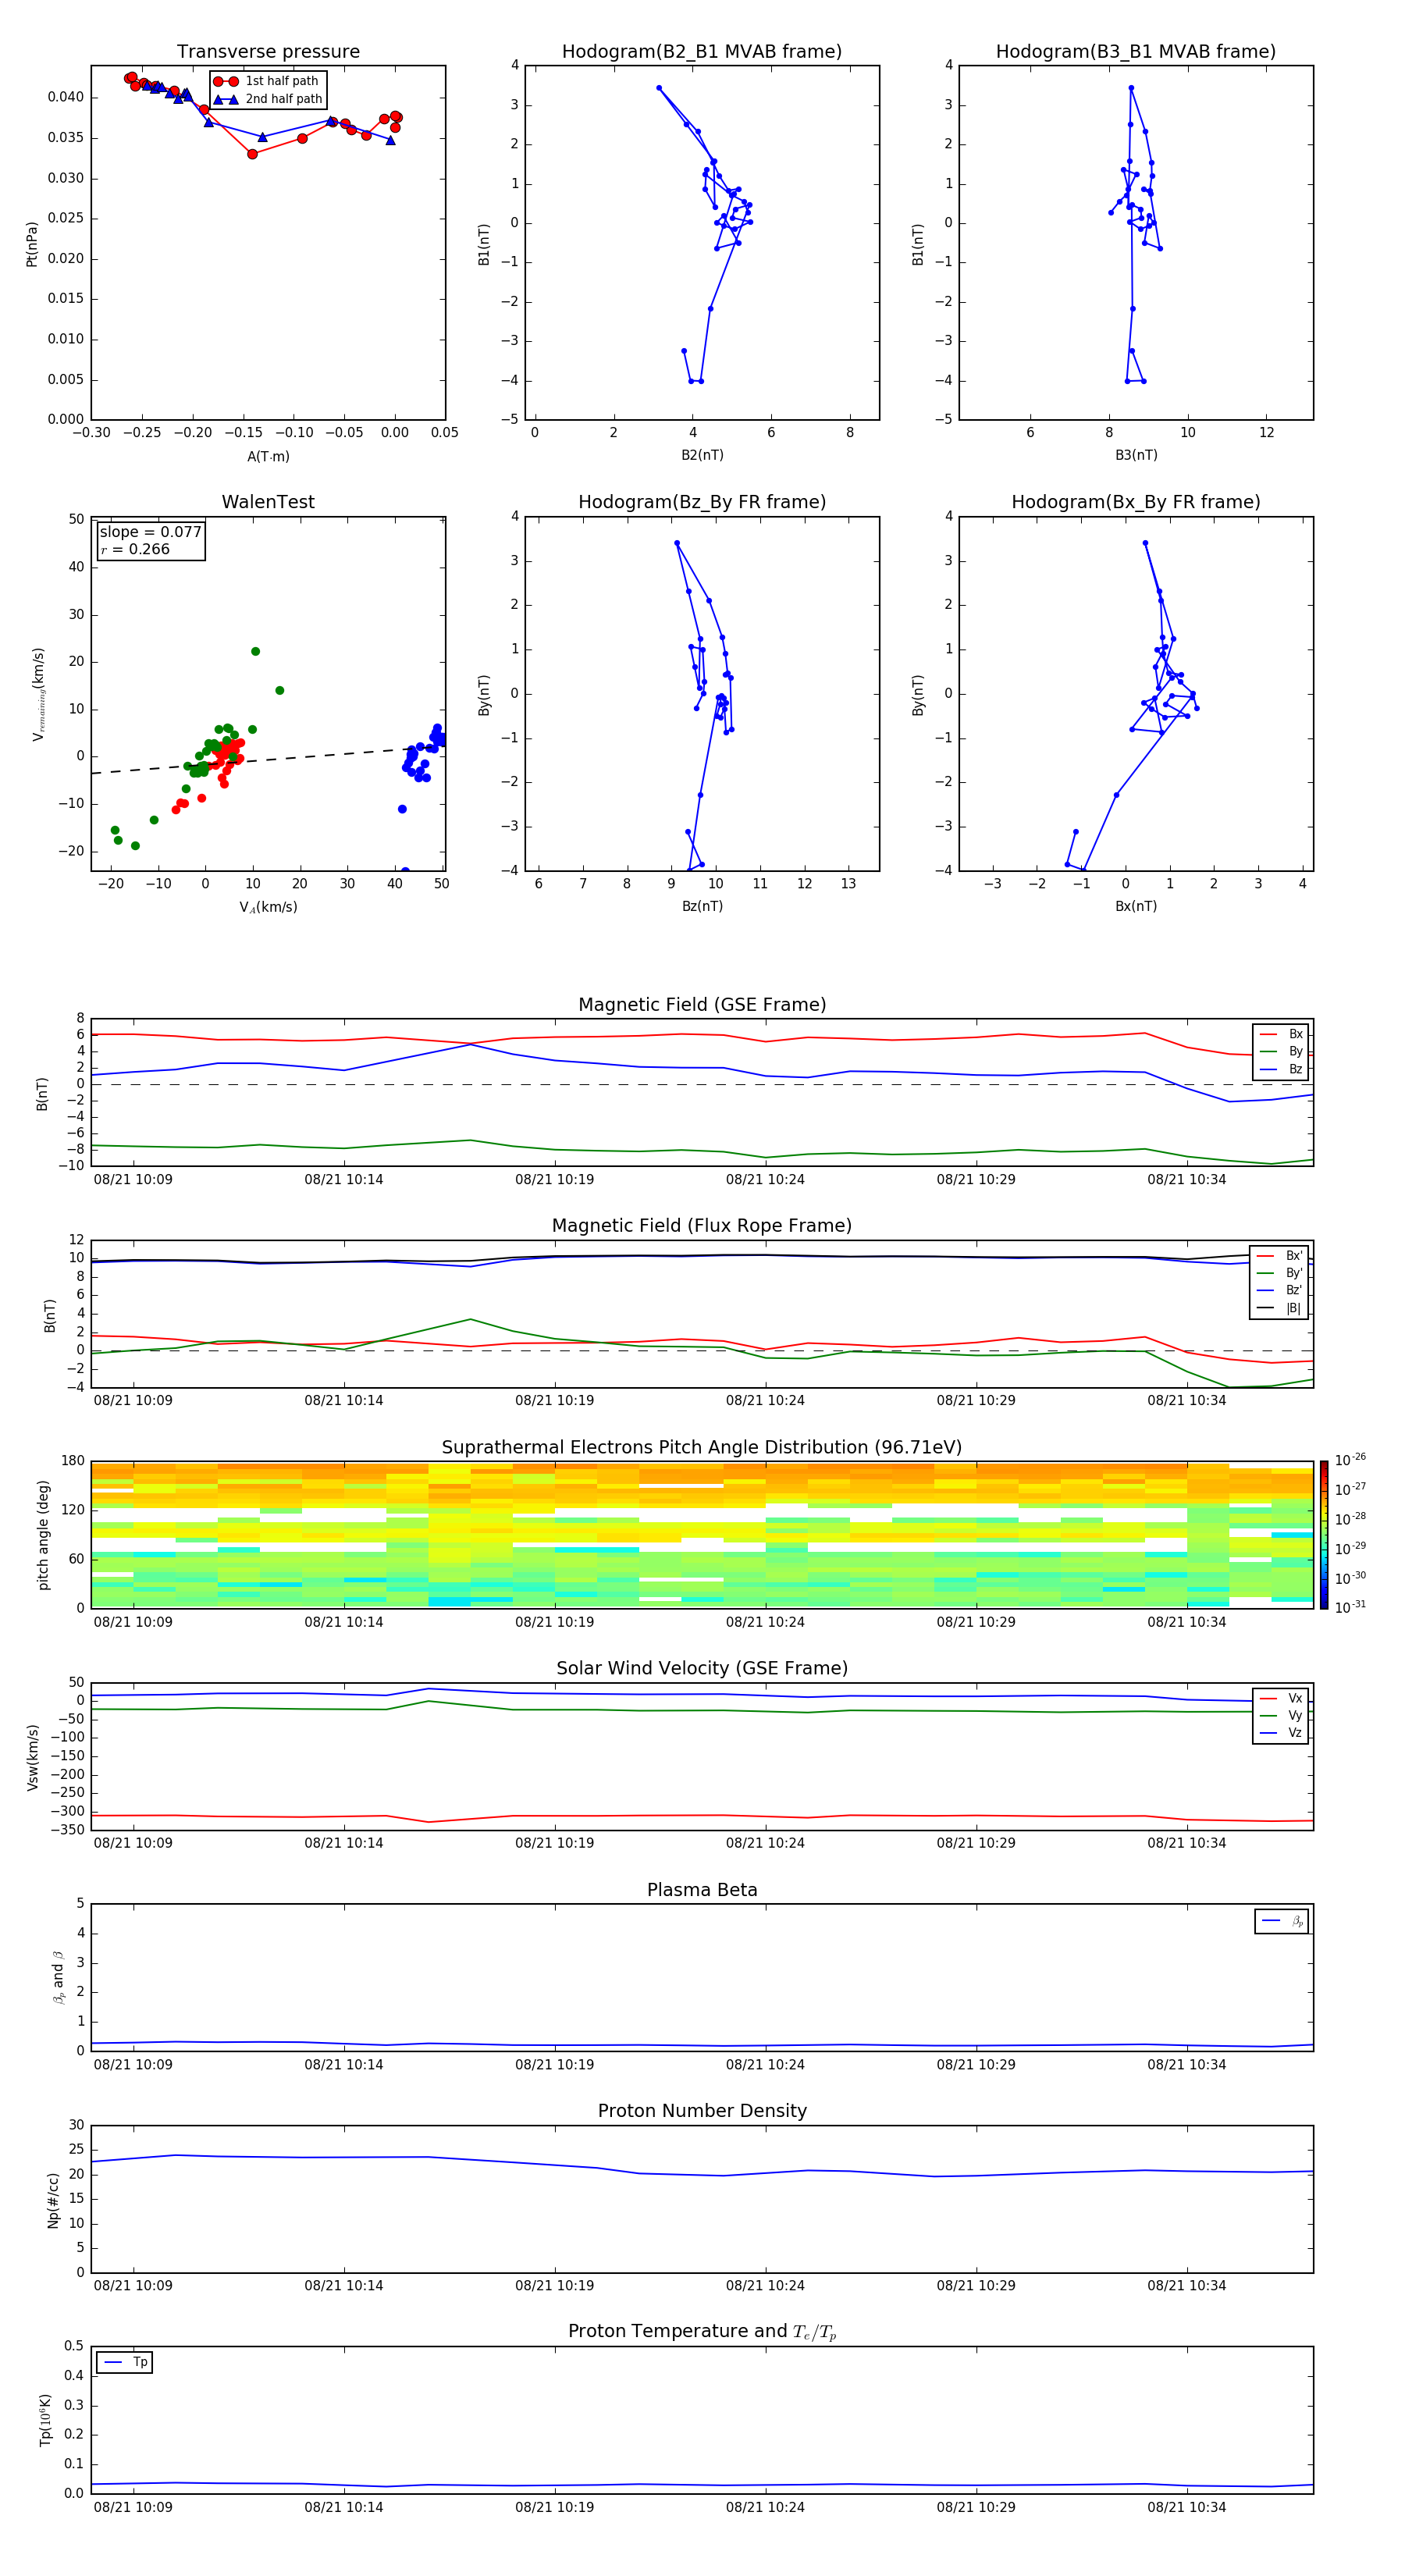Click the Suprathermal Electrons Pitch Angle Distribution title

702,1447
